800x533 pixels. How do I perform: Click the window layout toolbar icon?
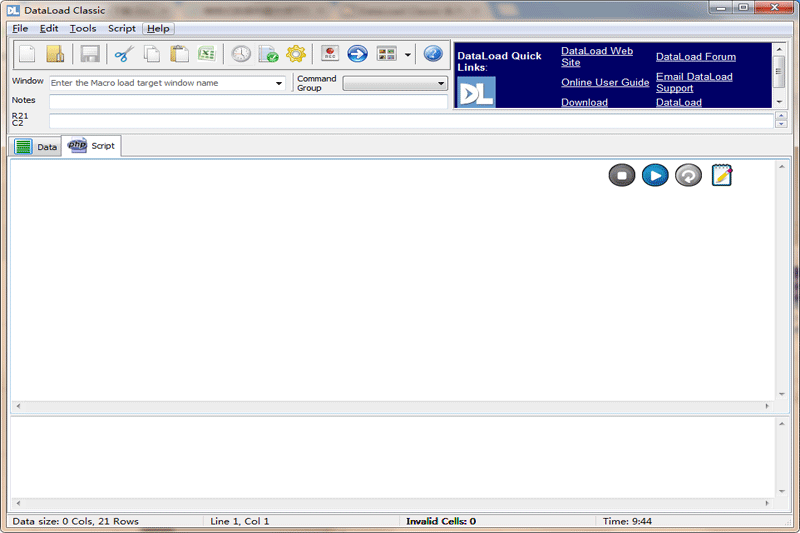coord(386,54)
